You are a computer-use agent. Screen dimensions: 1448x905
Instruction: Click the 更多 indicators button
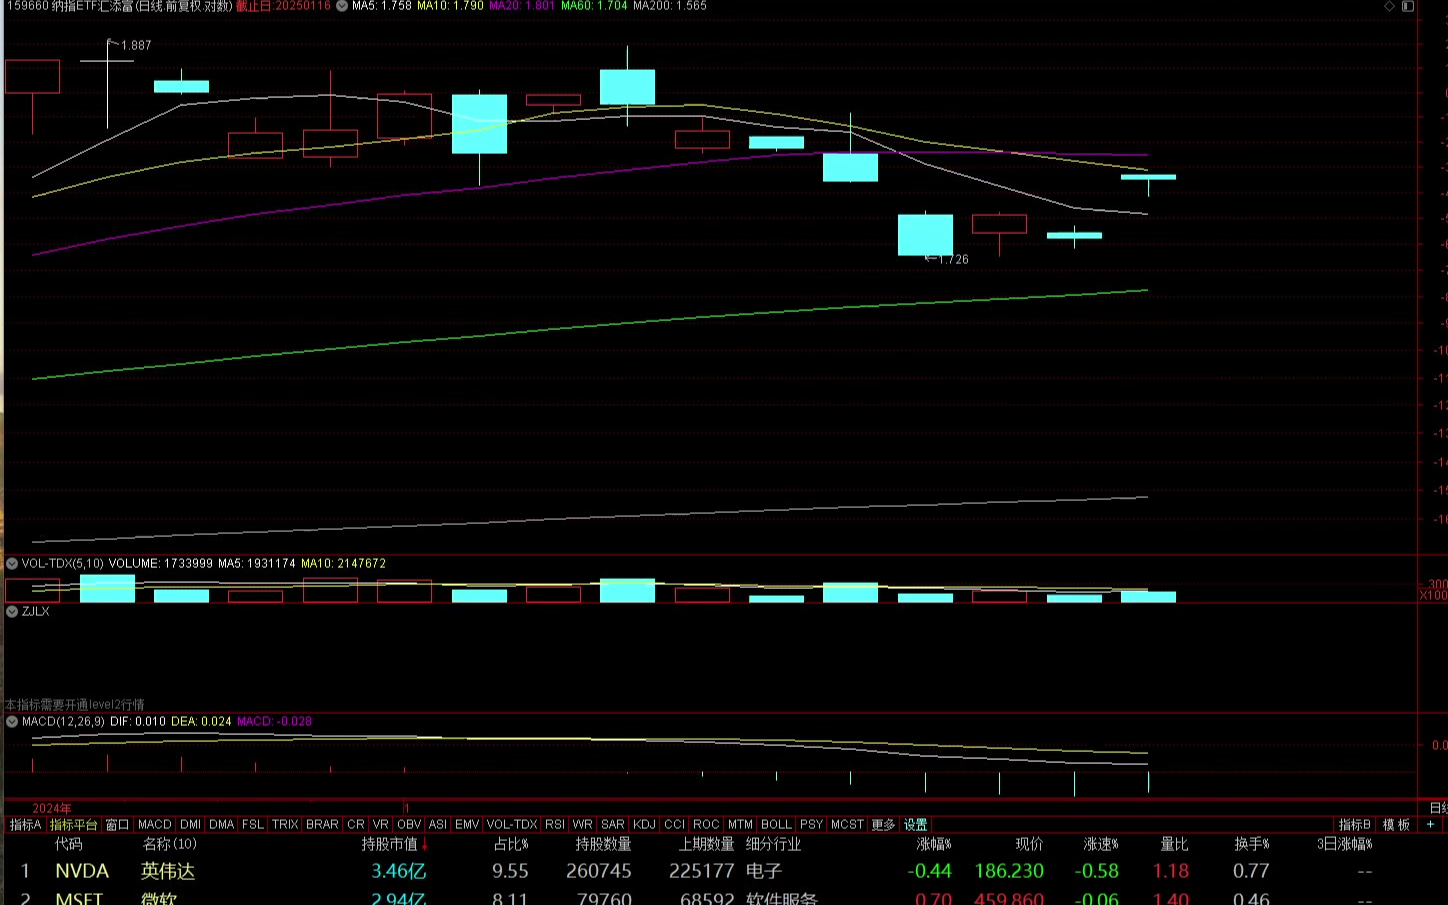click(x=883, y=825)
